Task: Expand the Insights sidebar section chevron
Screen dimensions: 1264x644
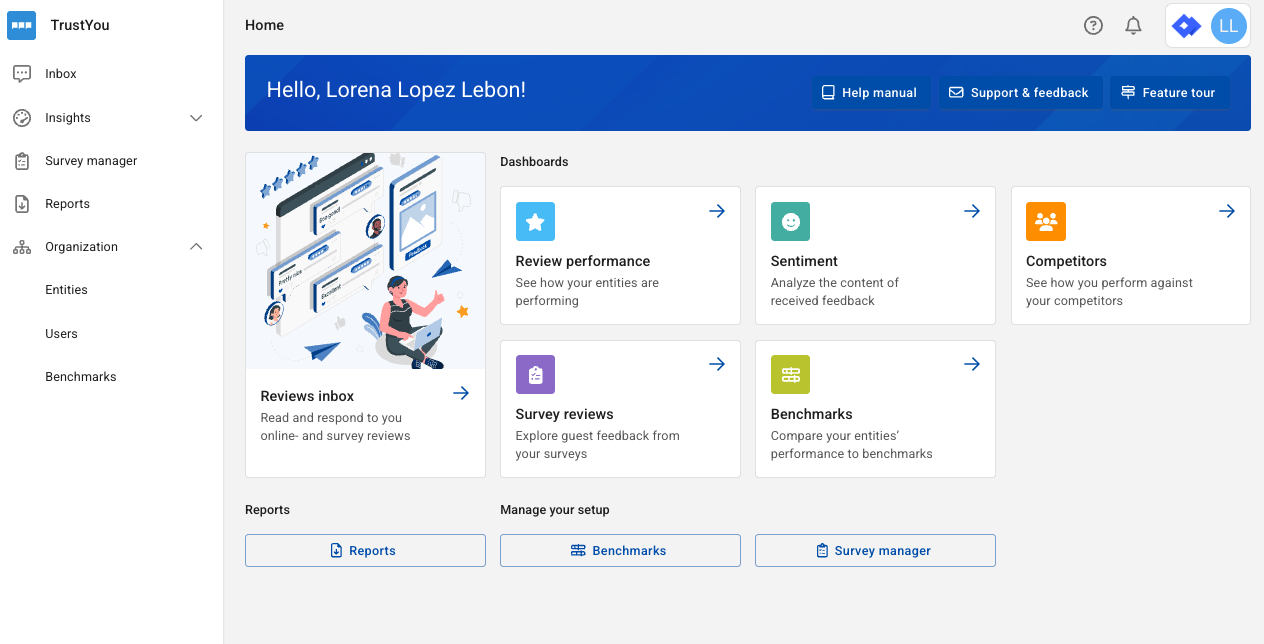Action: pyautogui.click(x=197, y=118)
